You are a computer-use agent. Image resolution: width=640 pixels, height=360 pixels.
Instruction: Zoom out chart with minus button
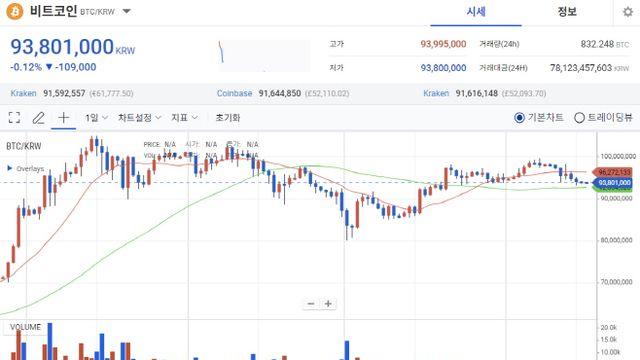tap(311, 304)
